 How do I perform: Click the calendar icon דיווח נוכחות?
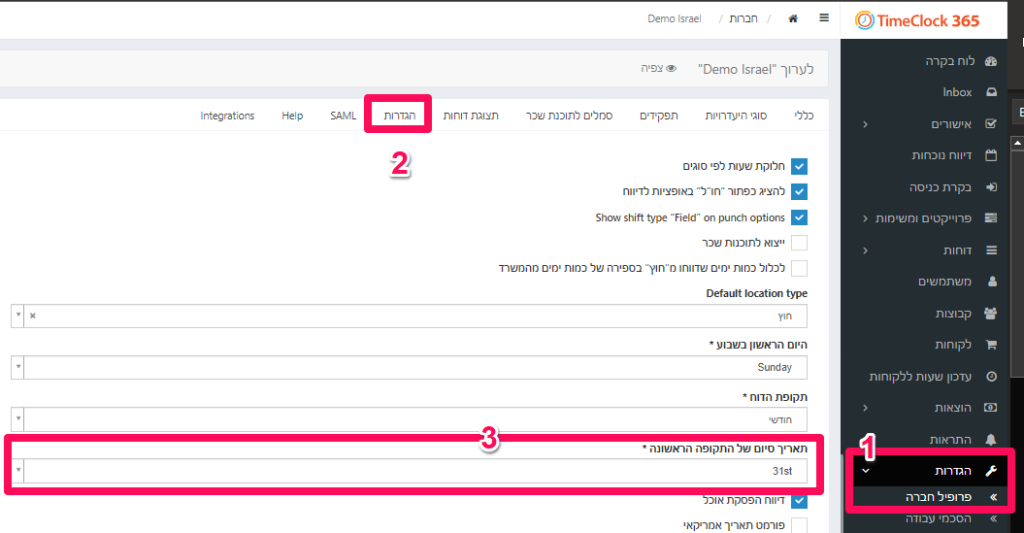click(991, 155)
